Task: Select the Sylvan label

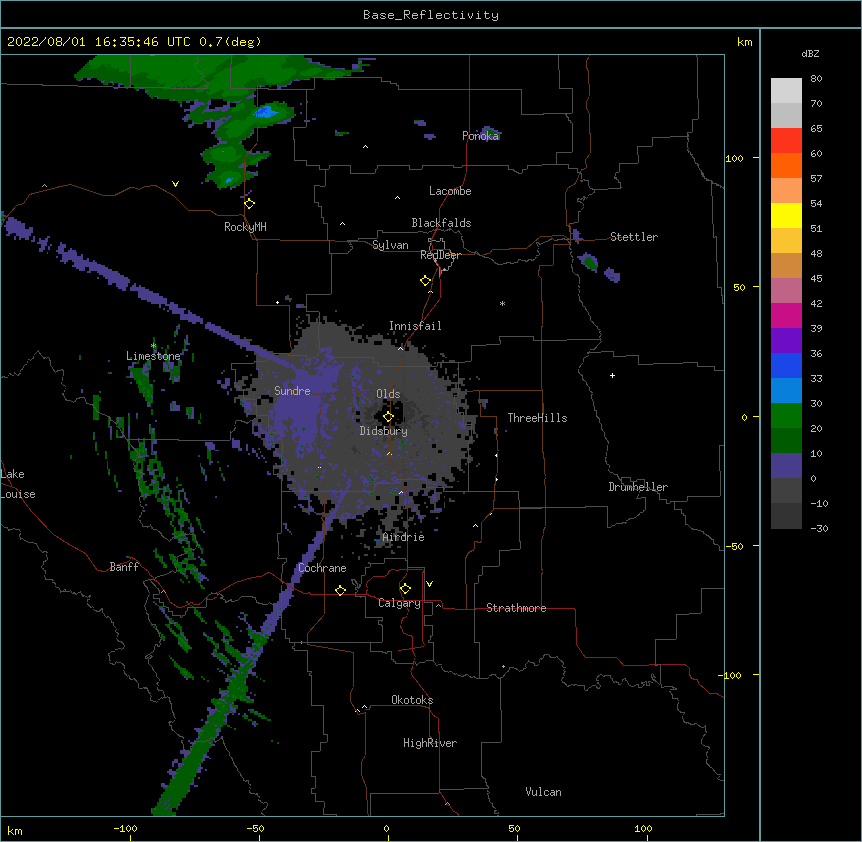Action: 390,245
